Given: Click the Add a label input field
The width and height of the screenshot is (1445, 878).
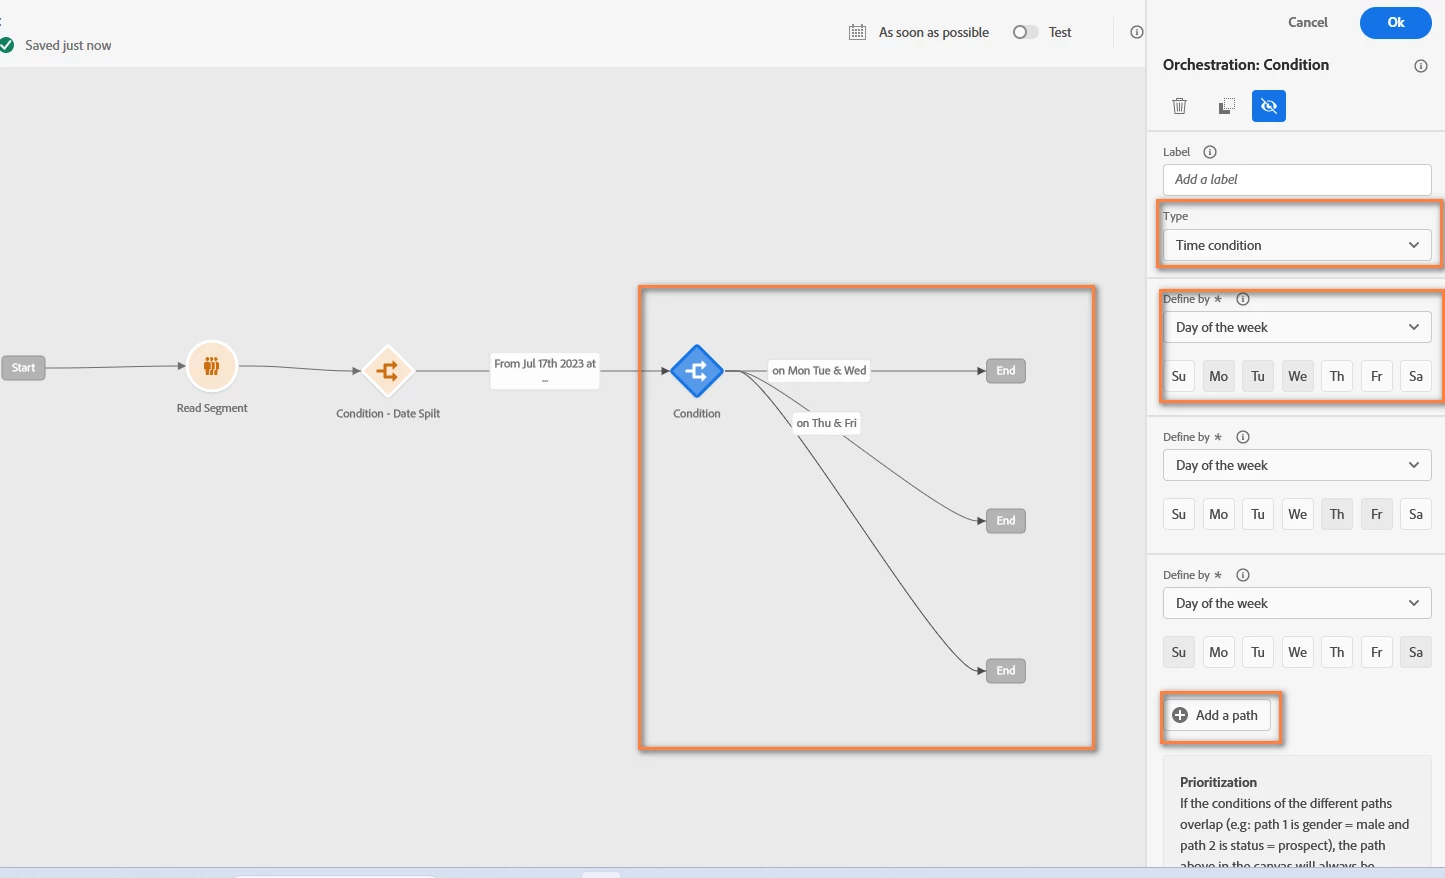Looking at the screenshot, I should 1297,180.
